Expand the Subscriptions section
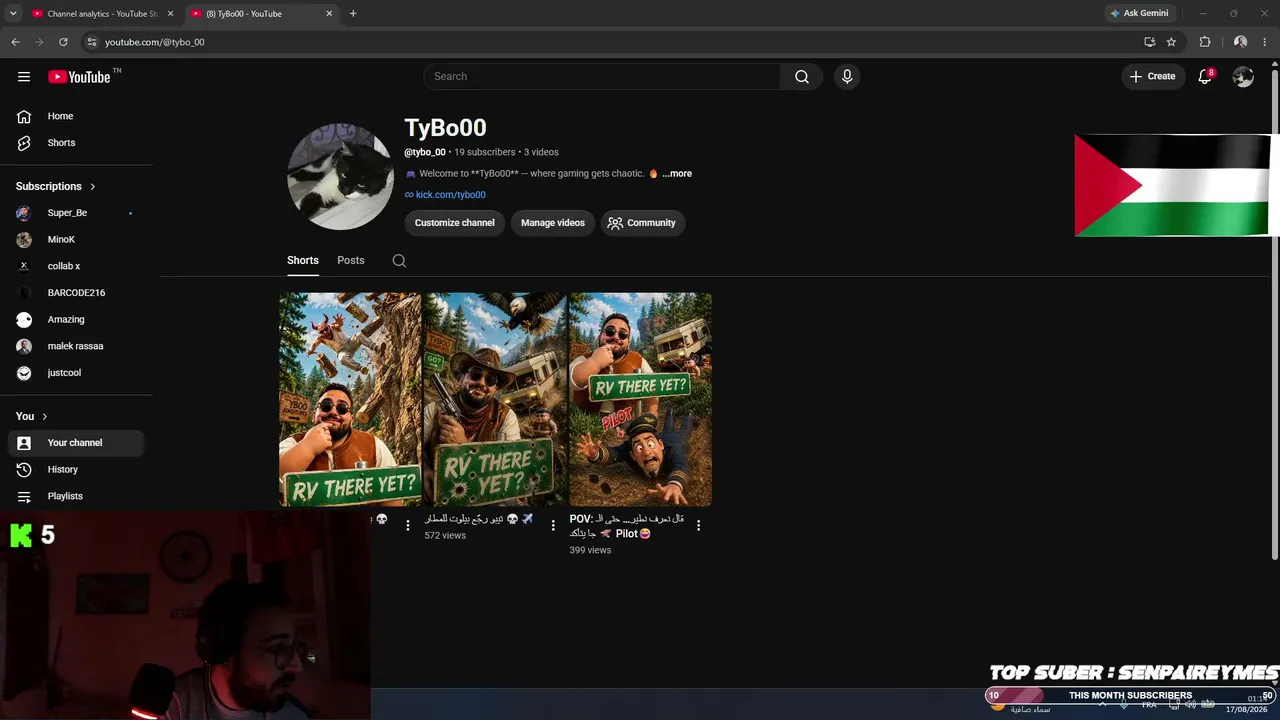 pos(56,186)
